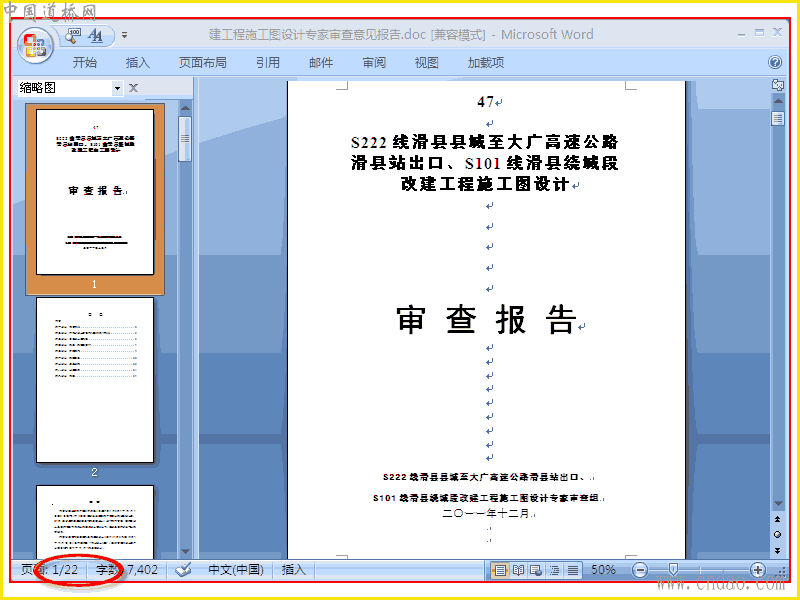The image size is (800, 600).
Task: Switch to Print Layout view icon
Action: (x=500, y=570)
